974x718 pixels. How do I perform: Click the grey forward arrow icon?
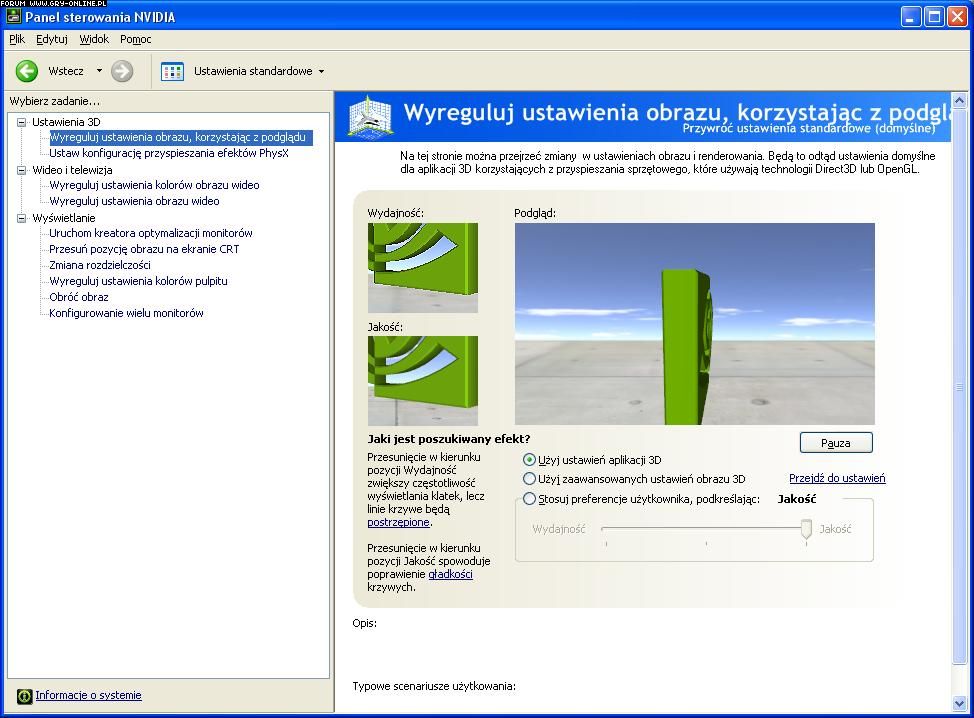(x=122, y=71)
